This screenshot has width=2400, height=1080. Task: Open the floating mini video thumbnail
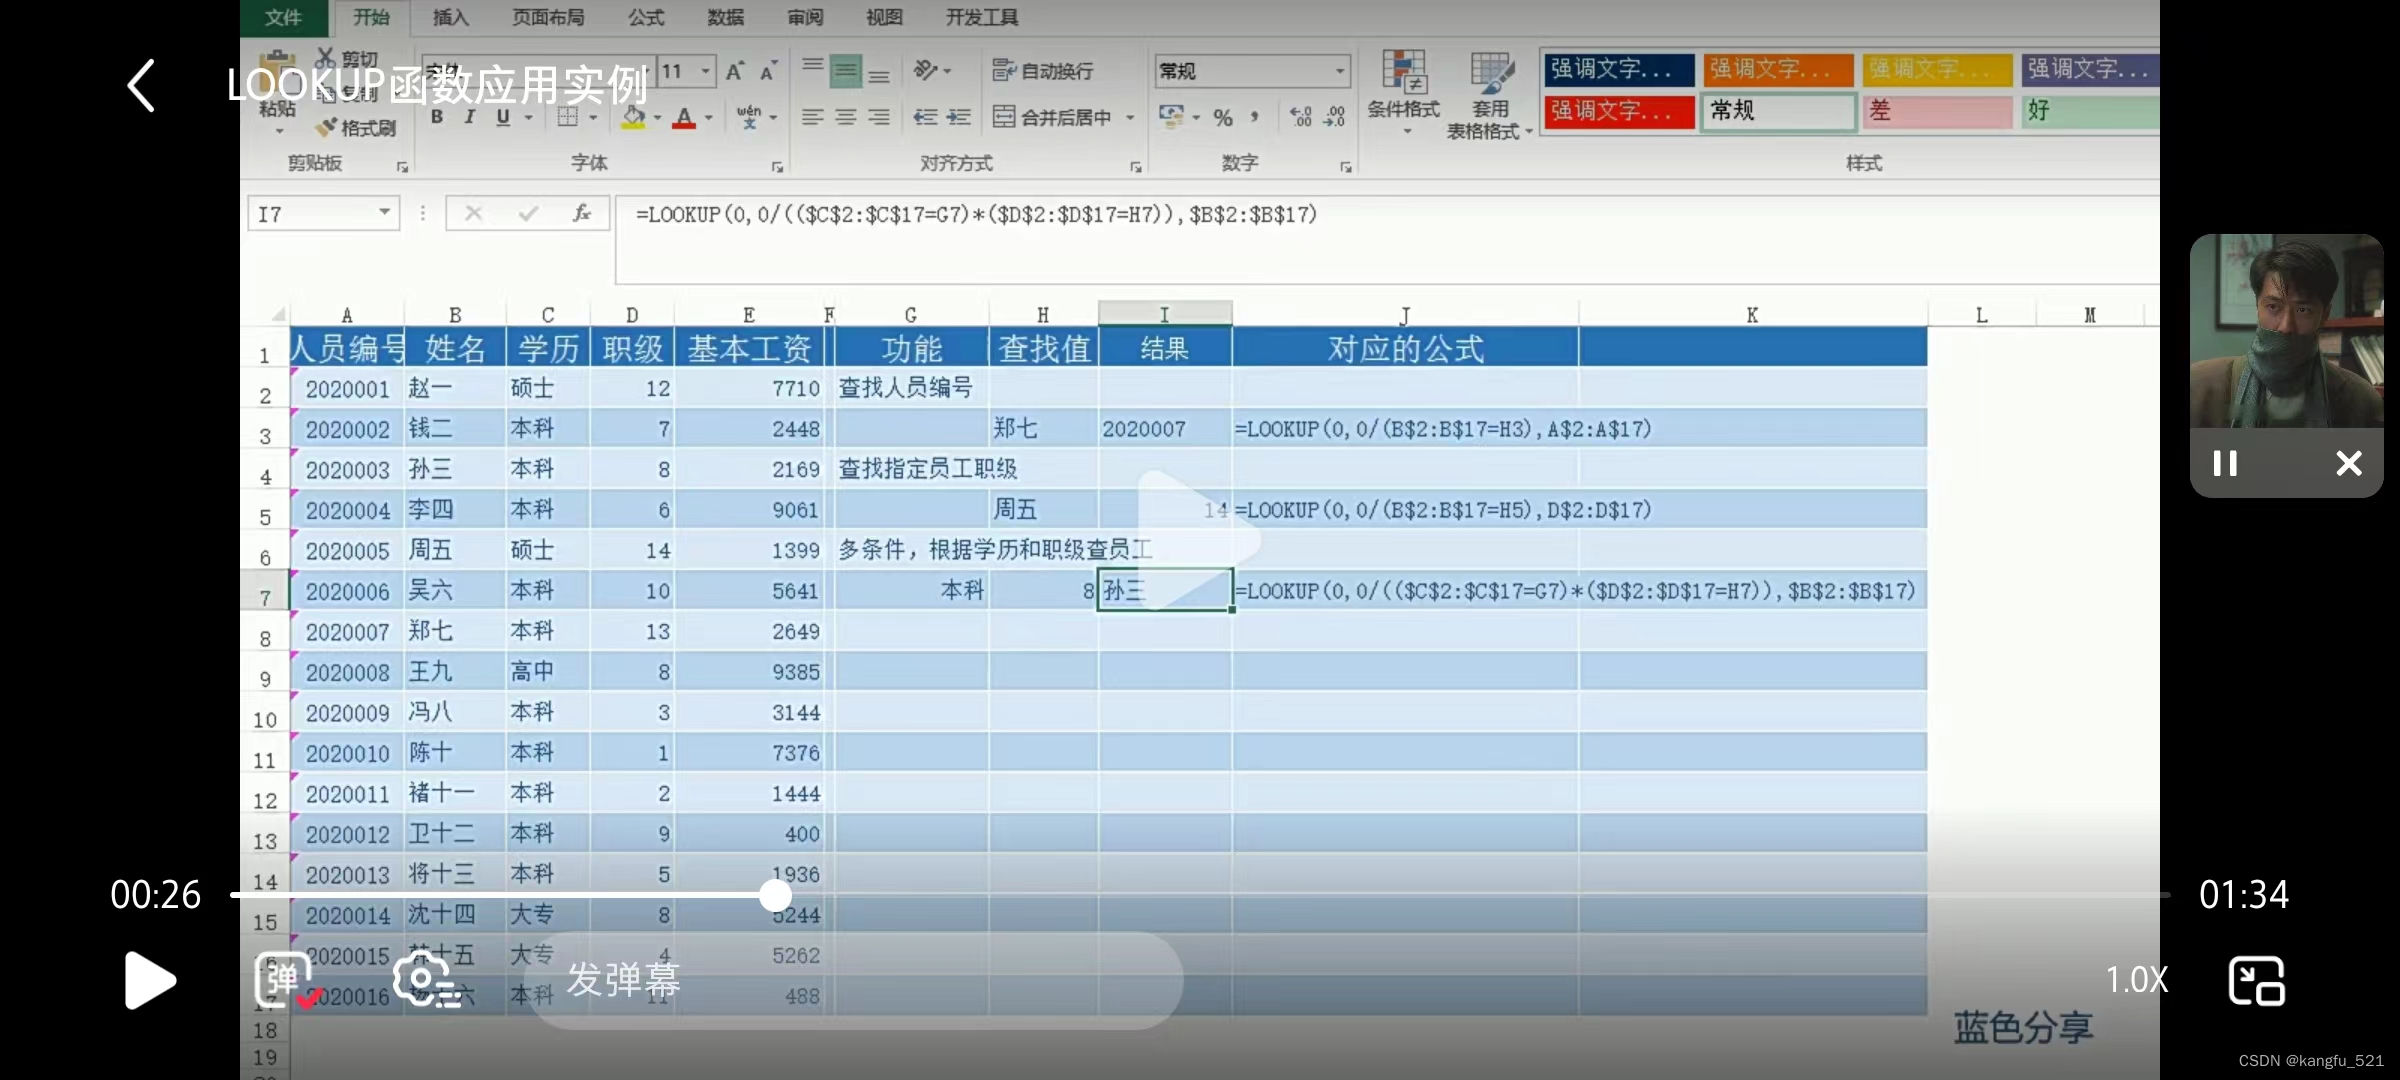2287,331
